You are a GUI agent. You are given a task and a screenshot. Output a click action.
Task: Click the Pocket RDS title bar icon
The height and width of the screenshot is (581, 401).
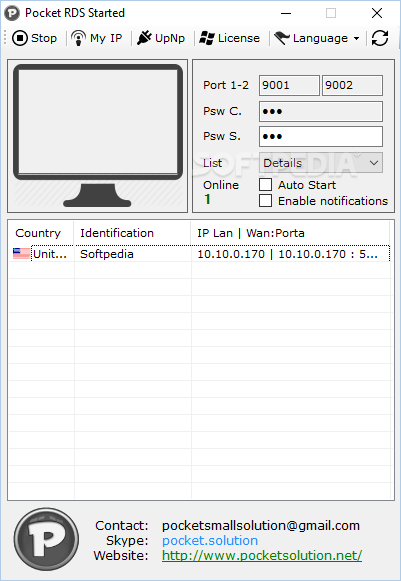click(x=12, y=13)
